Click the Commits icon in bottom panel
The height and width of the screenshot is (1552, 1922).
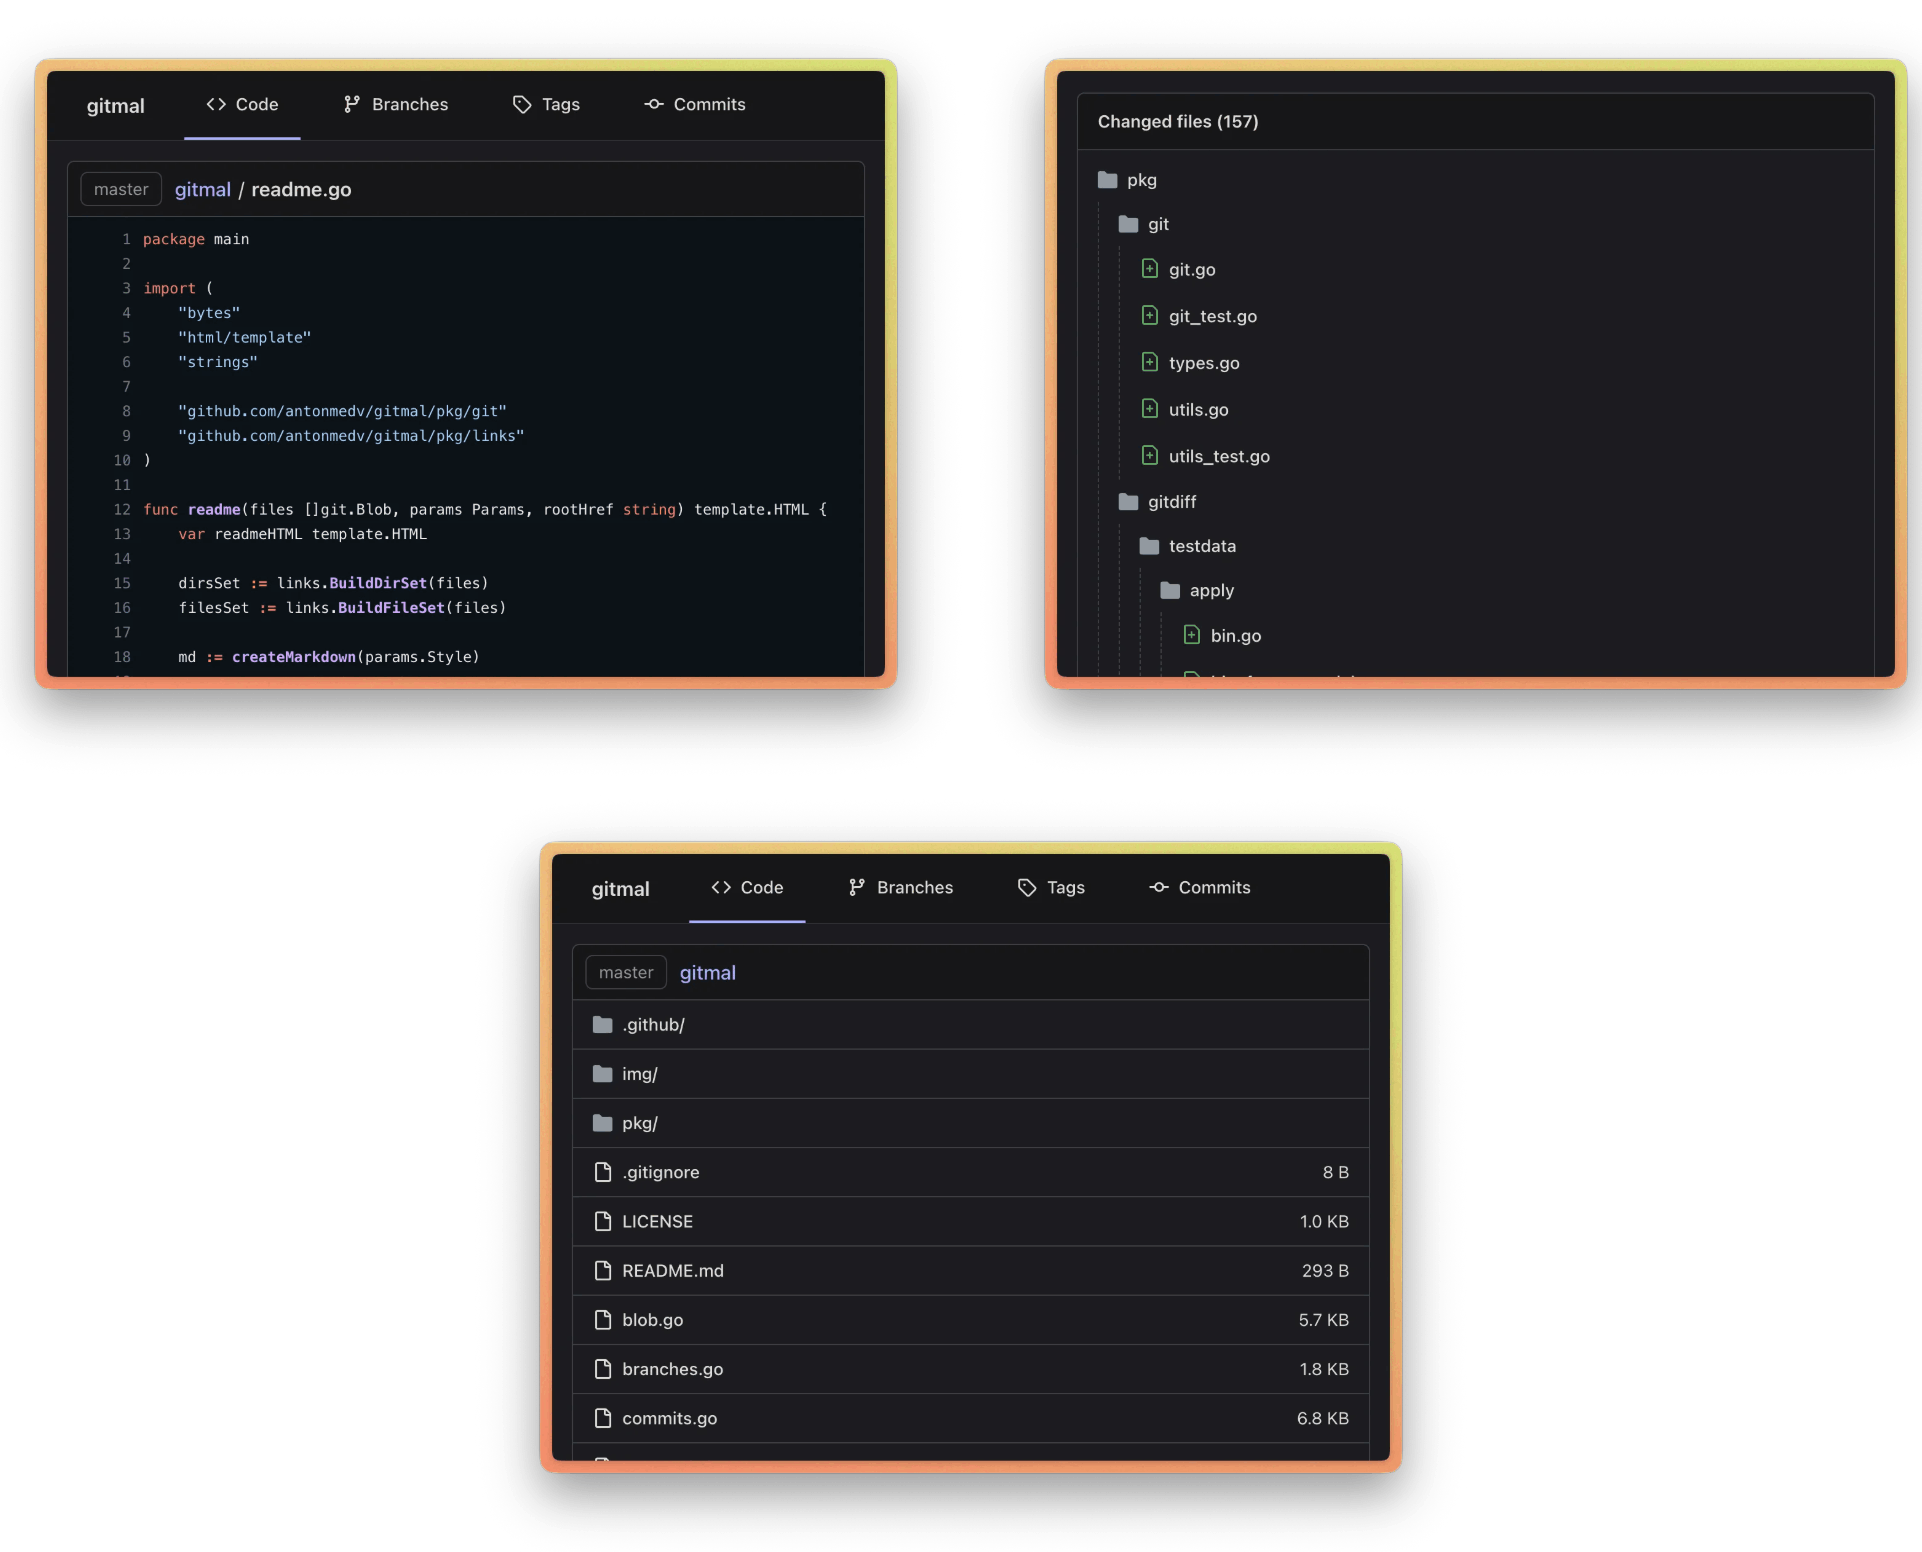[x=1158, y=887]
